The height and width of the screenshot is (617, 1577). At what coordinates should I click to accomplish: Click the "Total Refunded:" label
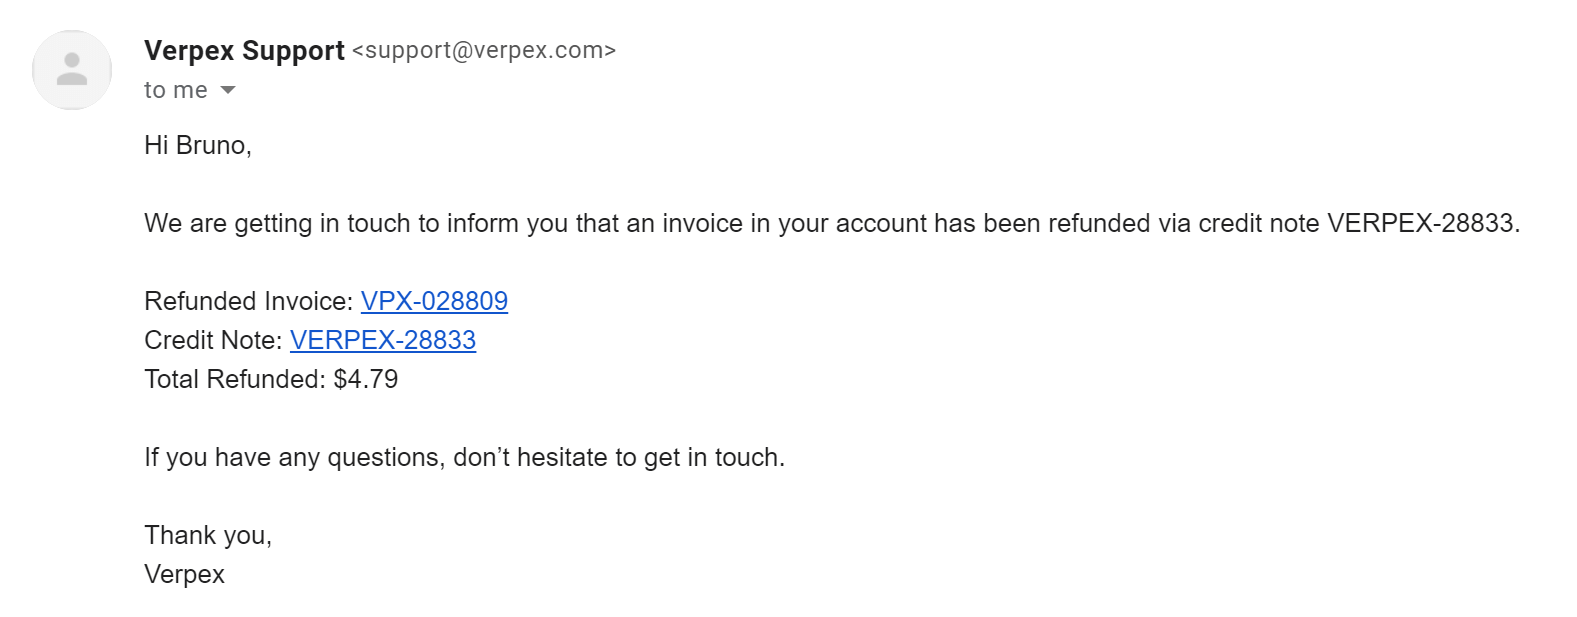[235, 379]
